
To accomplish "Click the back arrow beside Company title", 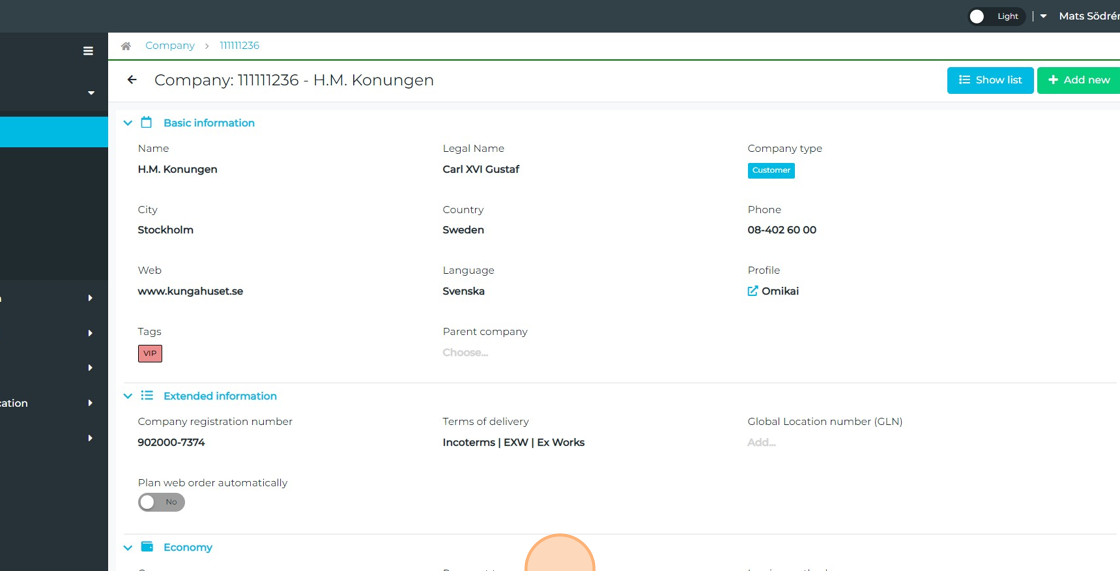I will [132, 80].
